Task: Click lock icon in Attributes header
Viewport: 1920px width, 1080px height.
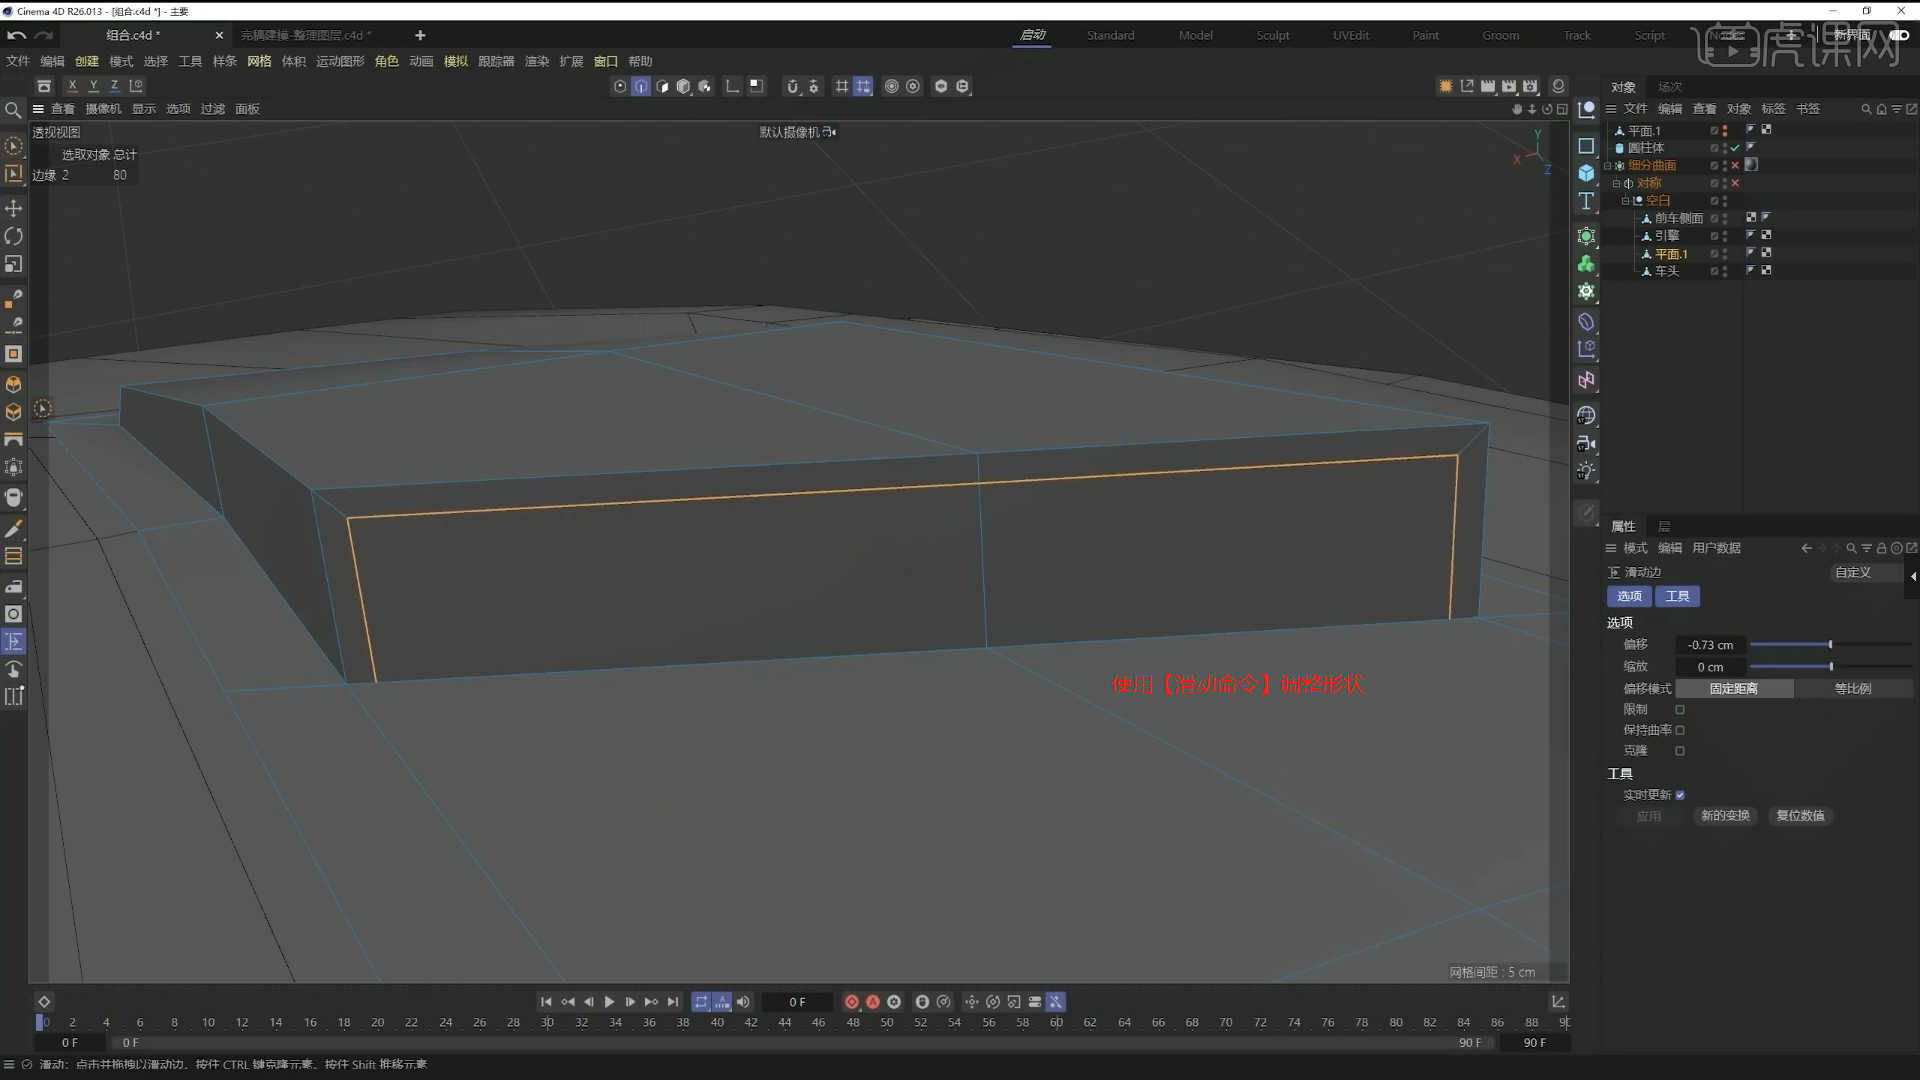Action: coord(1881,548)
